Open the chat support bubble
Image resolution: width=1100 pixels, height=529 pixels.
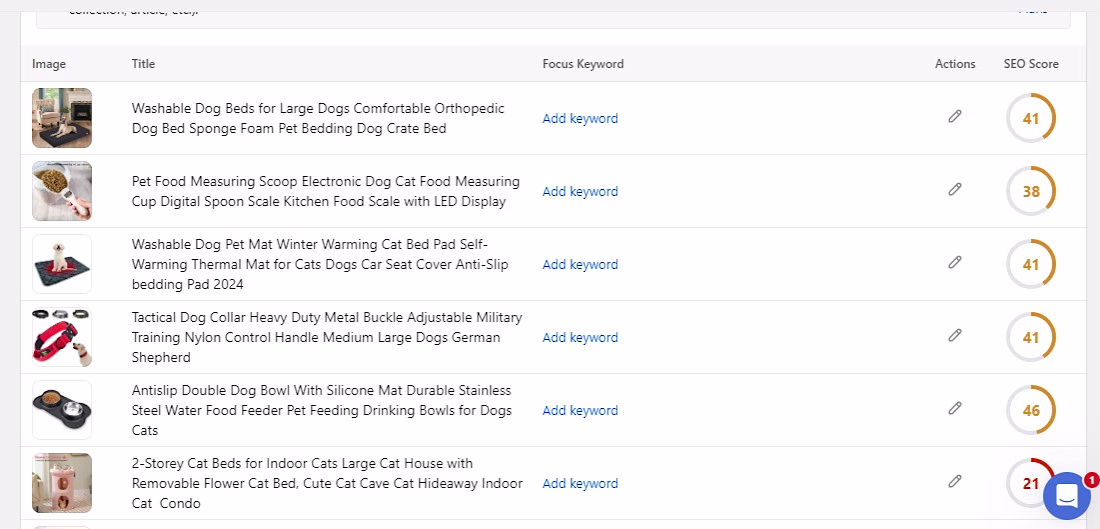[x=1066, y=496]
